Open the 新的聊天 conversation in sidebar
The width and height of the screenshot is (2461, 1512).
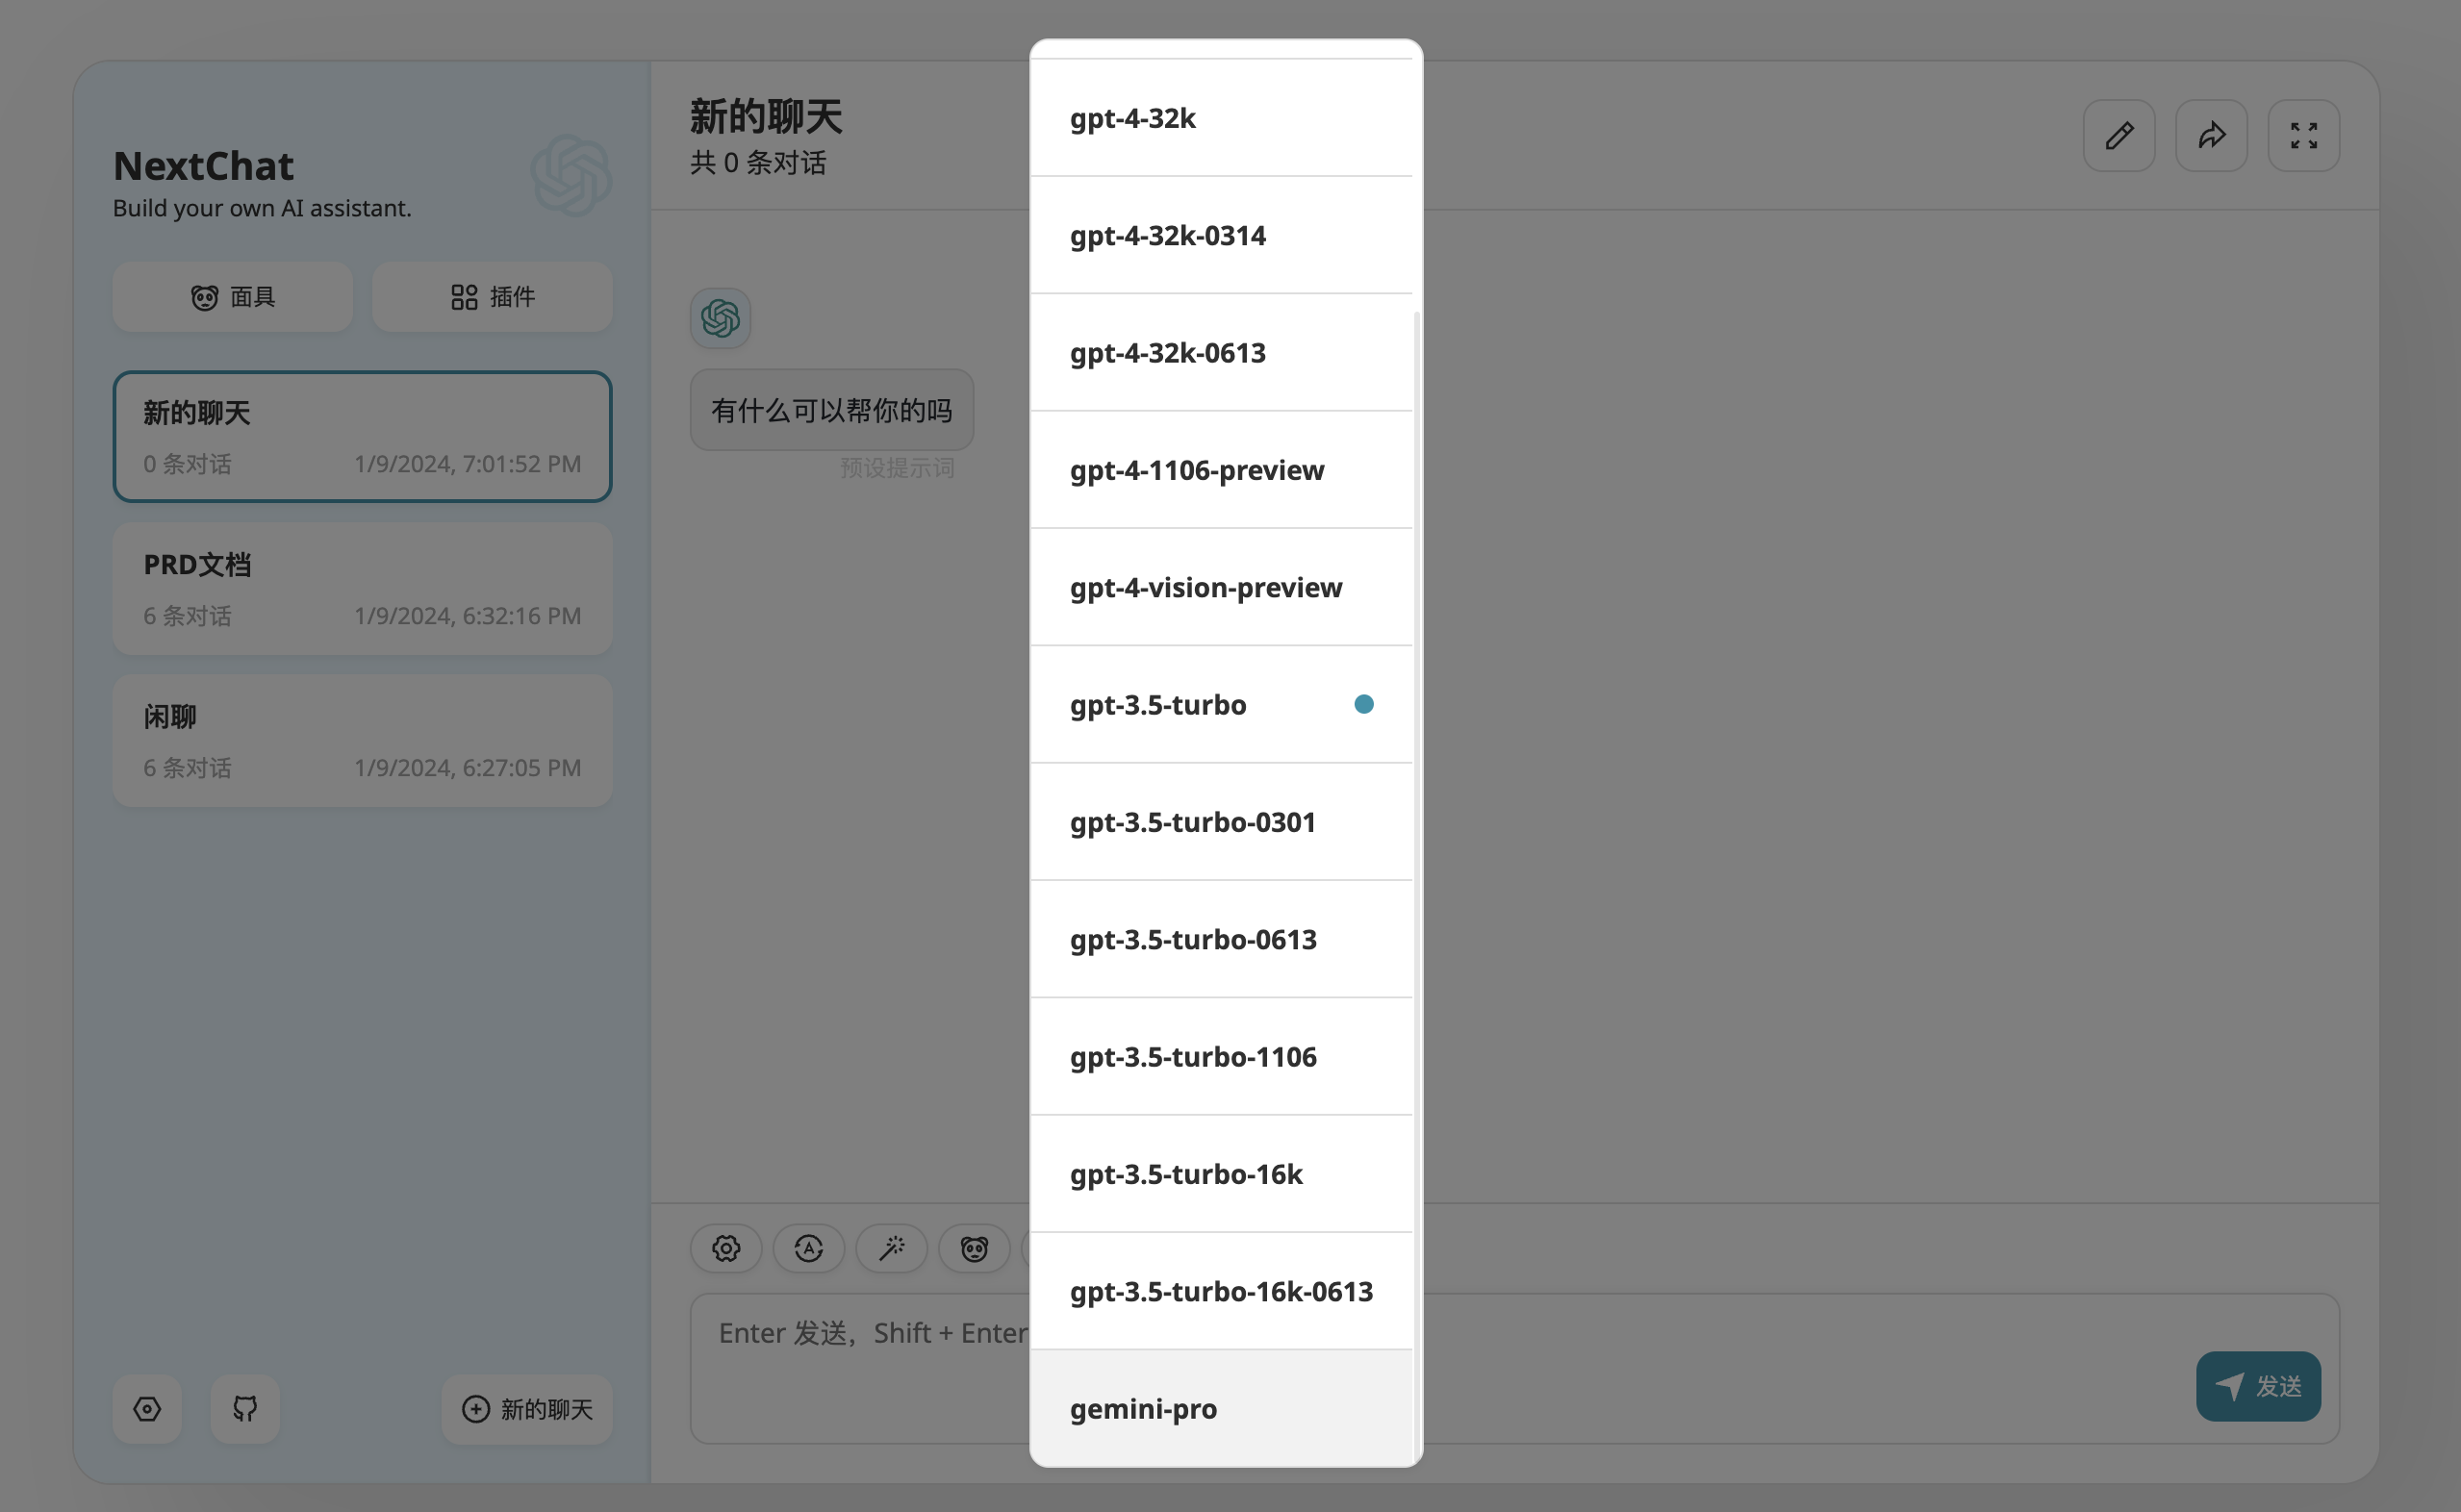[362, 437]
